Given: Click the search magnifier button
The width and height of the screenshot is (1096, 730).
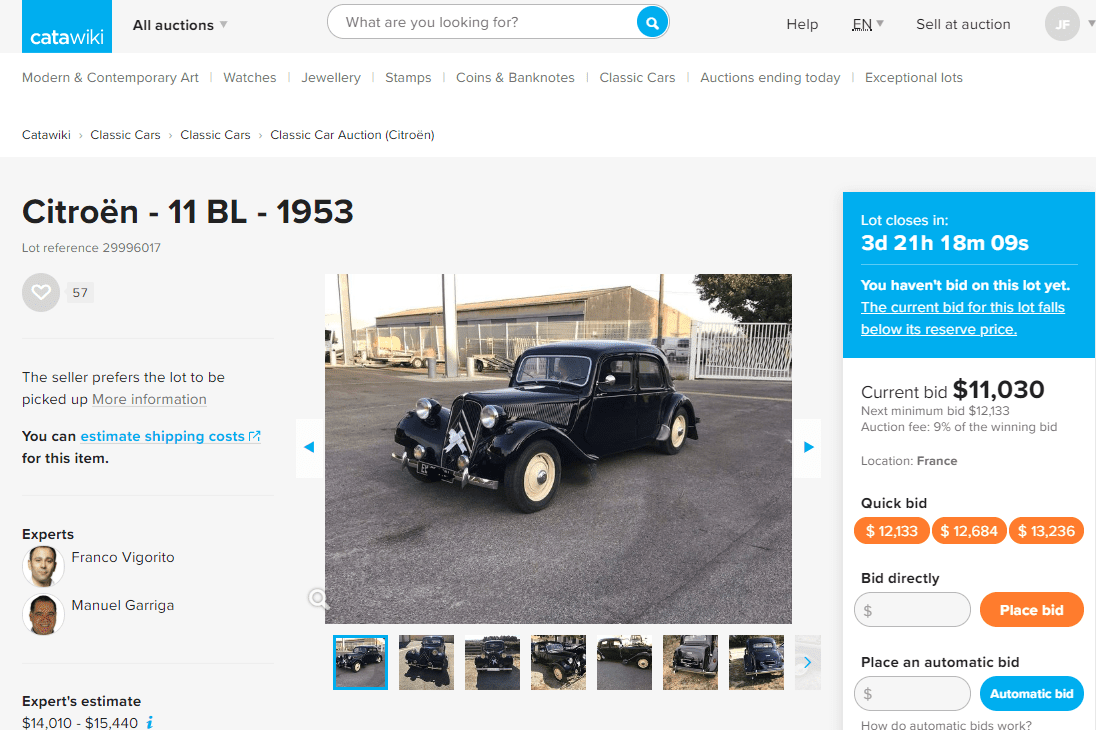Looking at the screenshot, I should coord(651,22).
